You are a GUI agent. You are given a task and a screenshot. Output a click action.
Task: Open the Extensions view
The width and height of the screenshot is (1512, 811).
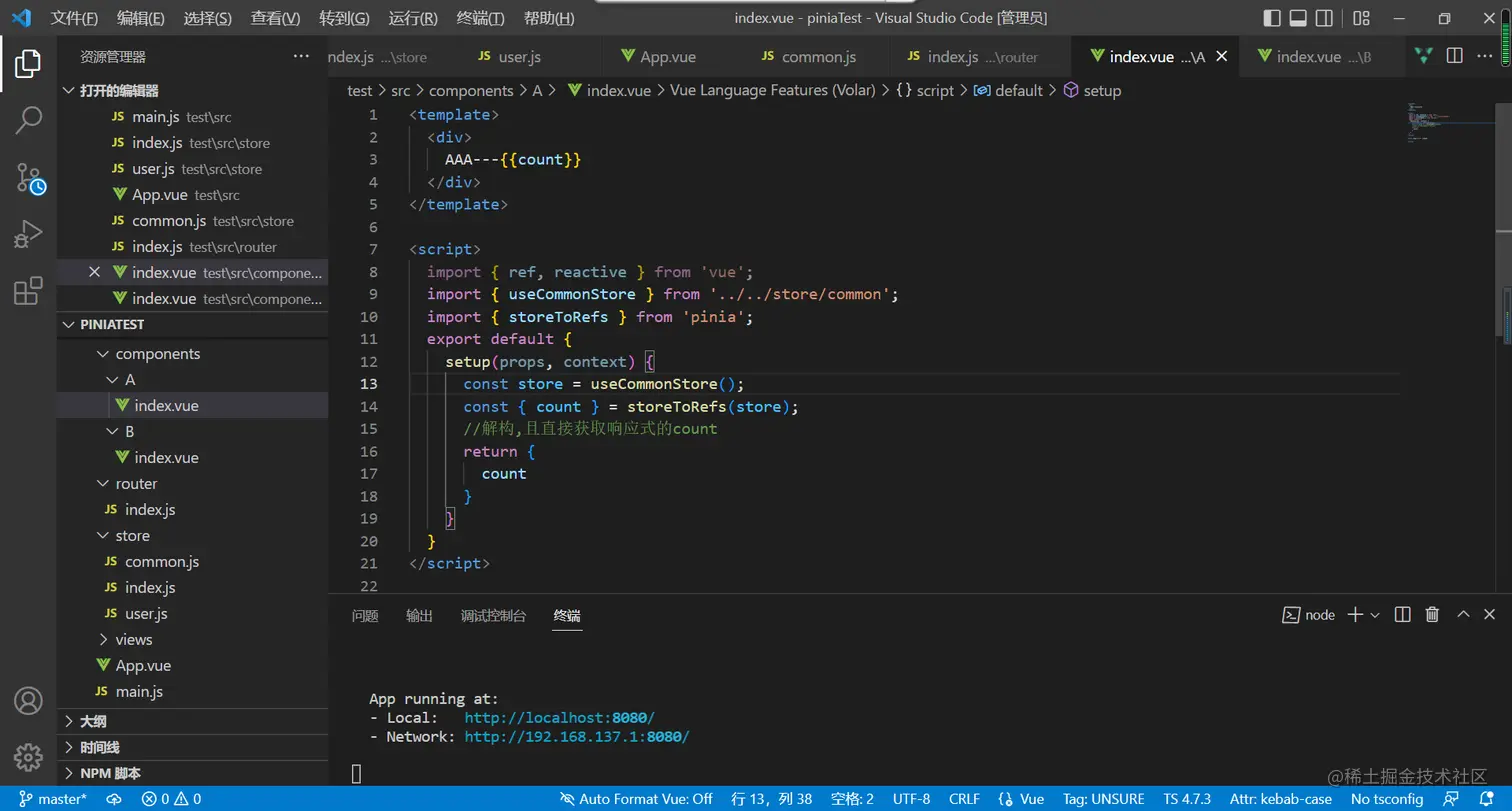tap(28, 291)
